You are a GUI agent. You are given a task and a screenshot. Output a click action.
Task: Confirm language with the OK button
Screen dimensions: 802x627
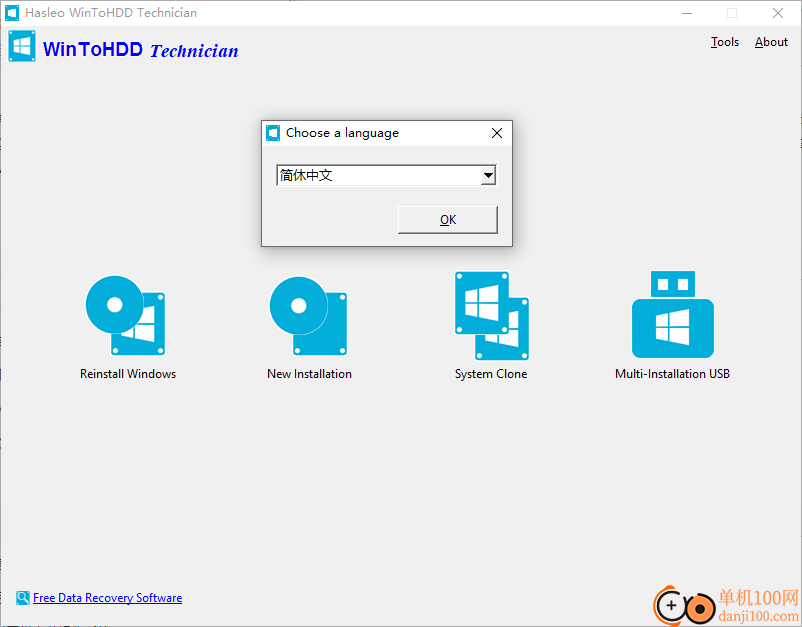coord(448,220)
